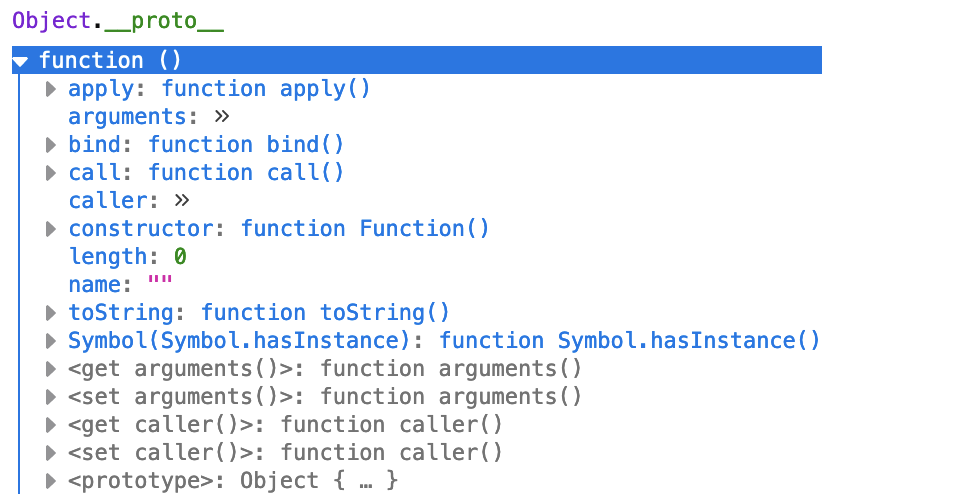This screenshot has height=500, width=968.
Task: Expand the constructor: function Function() entry
Action: coord(51,229)
